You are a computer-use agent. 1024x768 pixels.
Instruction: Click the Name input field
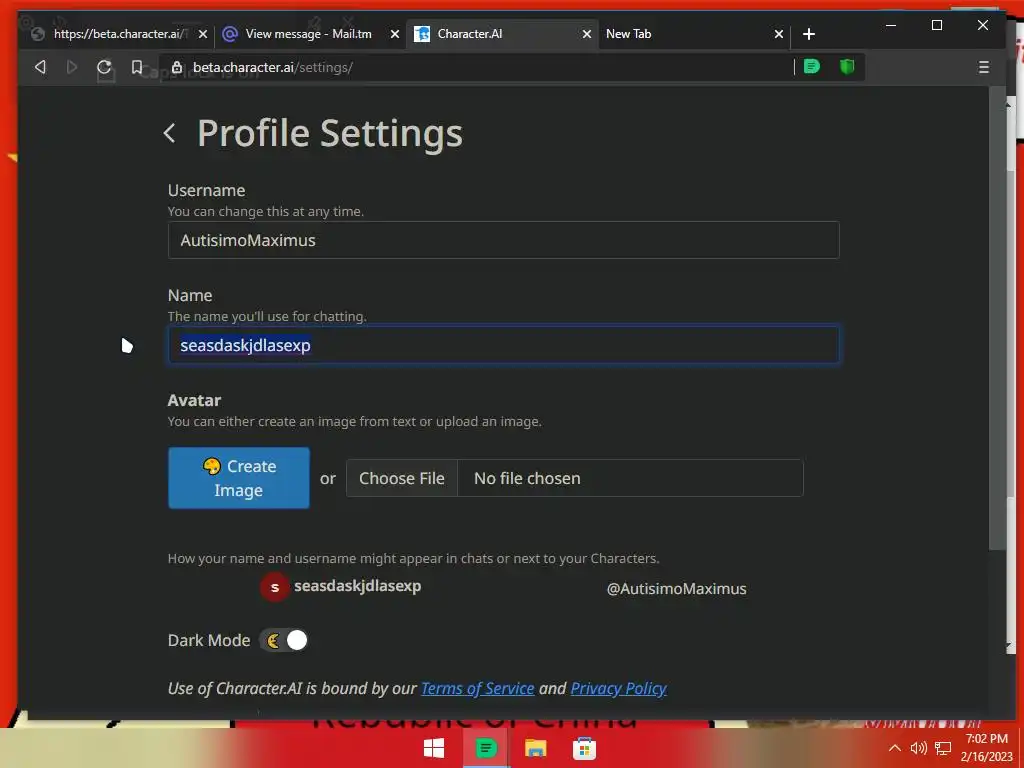click(504, 345)
